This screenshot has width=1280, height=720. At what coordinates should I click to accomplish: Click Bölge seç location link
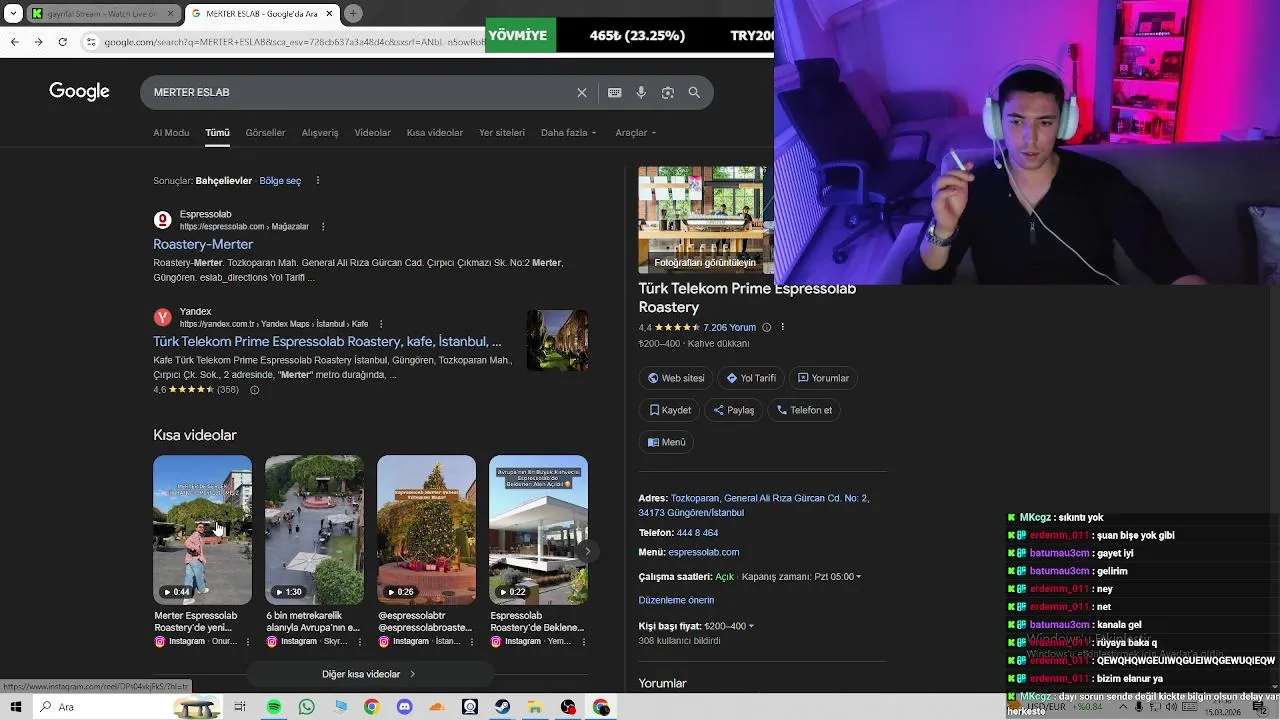coord(280,181)
